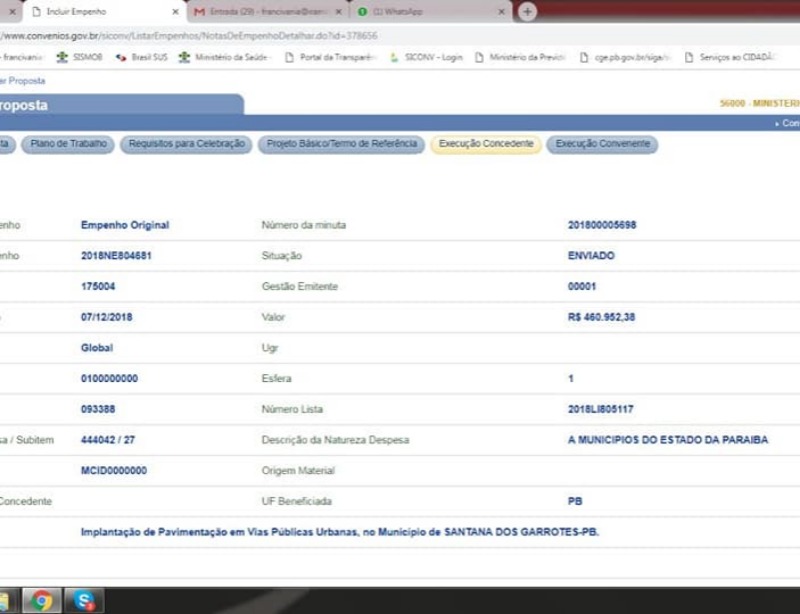
Task: Open Skype from the taskbar
Action: [x=83, y=601]
